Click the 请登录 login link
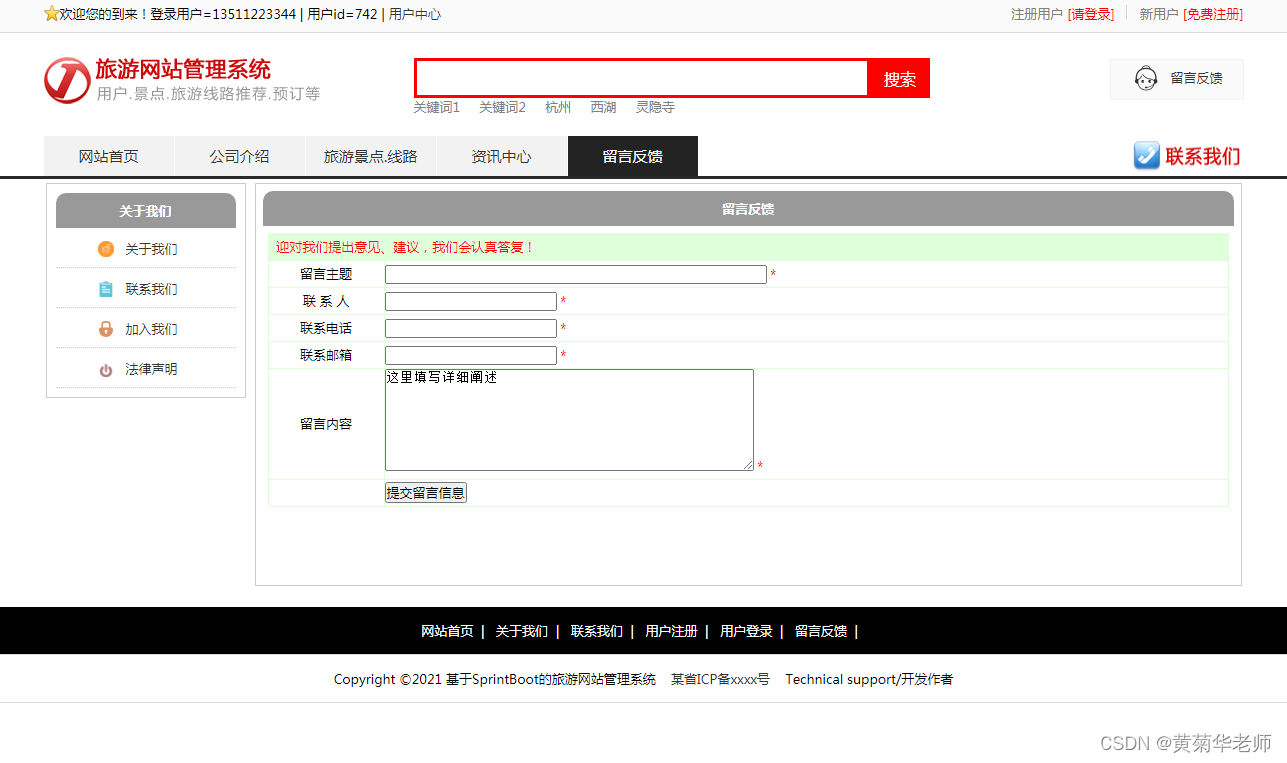Image resolution: width=1287 pixels, height=763 pixels. tap(1091, 14)
